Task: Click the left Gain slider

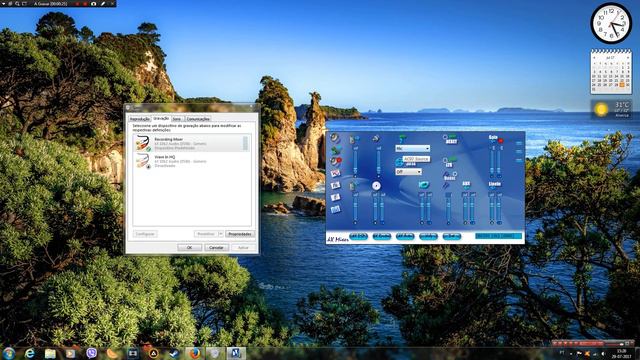Action: click(x=492, y=161)
